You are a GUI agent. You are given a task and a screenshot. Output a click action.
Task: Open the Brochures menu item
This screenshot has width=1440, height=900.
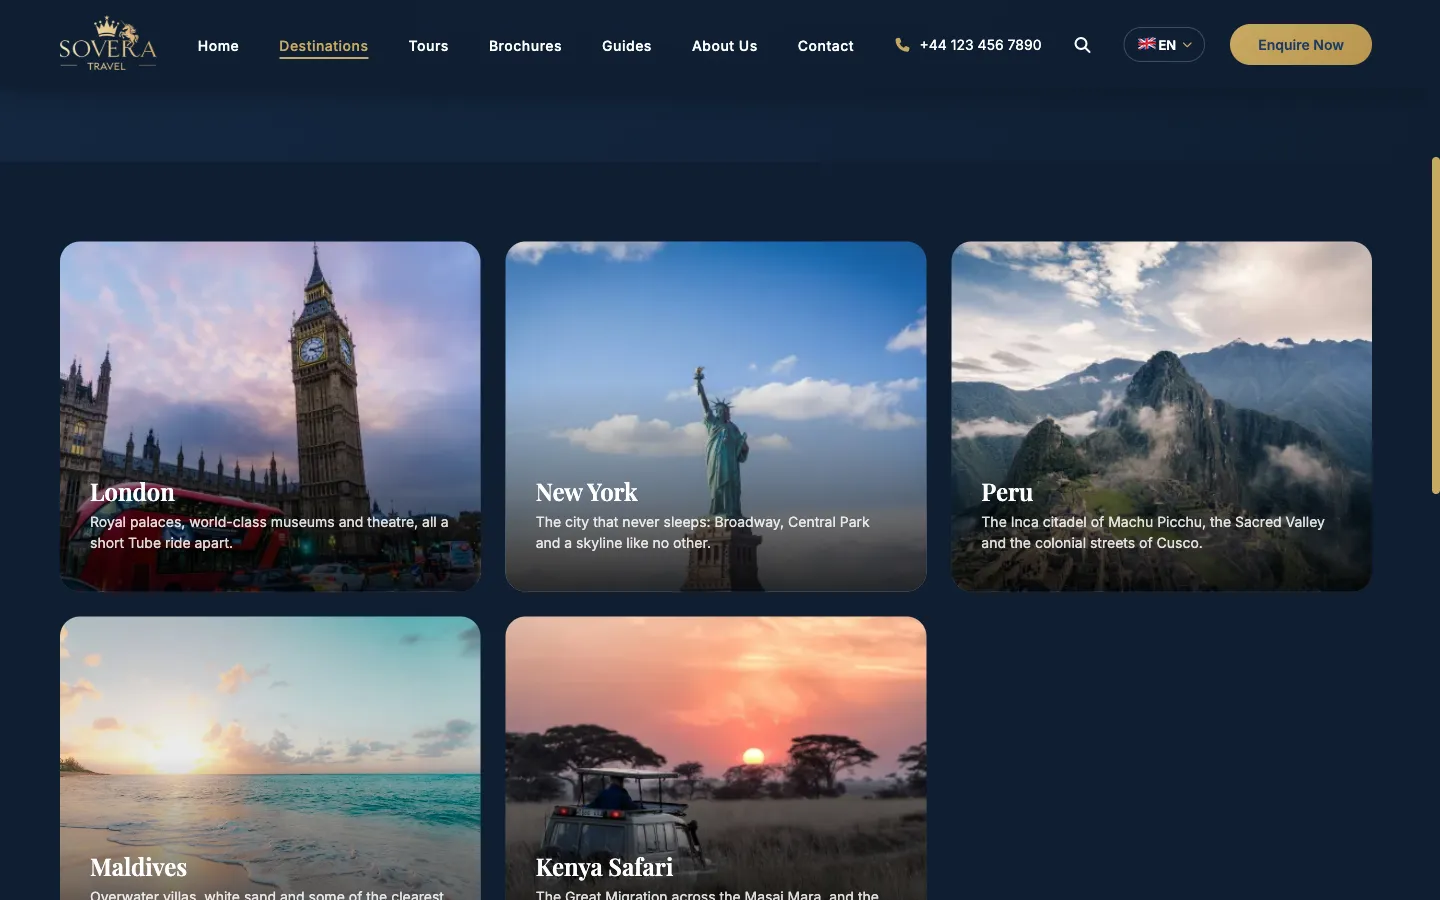pos(525,46)
